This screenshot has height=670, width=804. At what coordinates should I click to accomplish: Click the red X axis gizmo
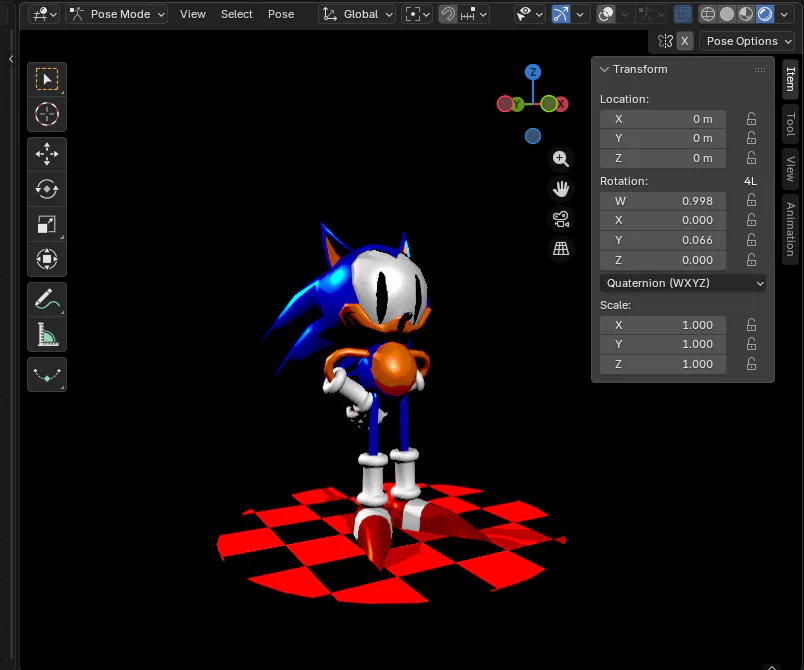coord(561,104)
